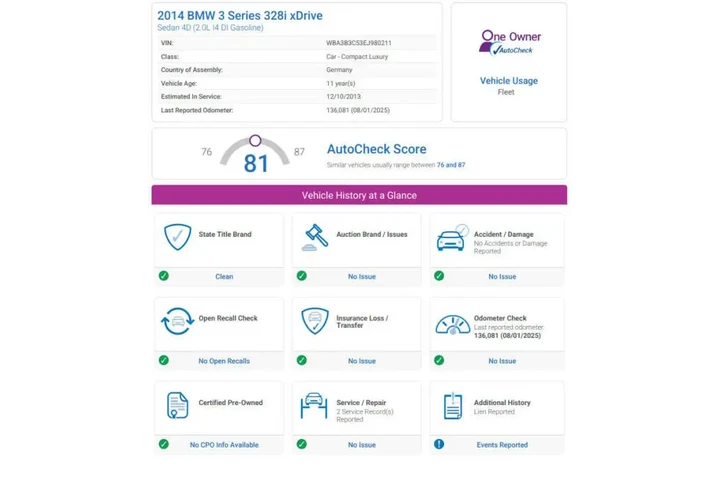Click the VIN value WBA3B3C53EJ980211
720x480 pixels.
(x=359, y=43)
